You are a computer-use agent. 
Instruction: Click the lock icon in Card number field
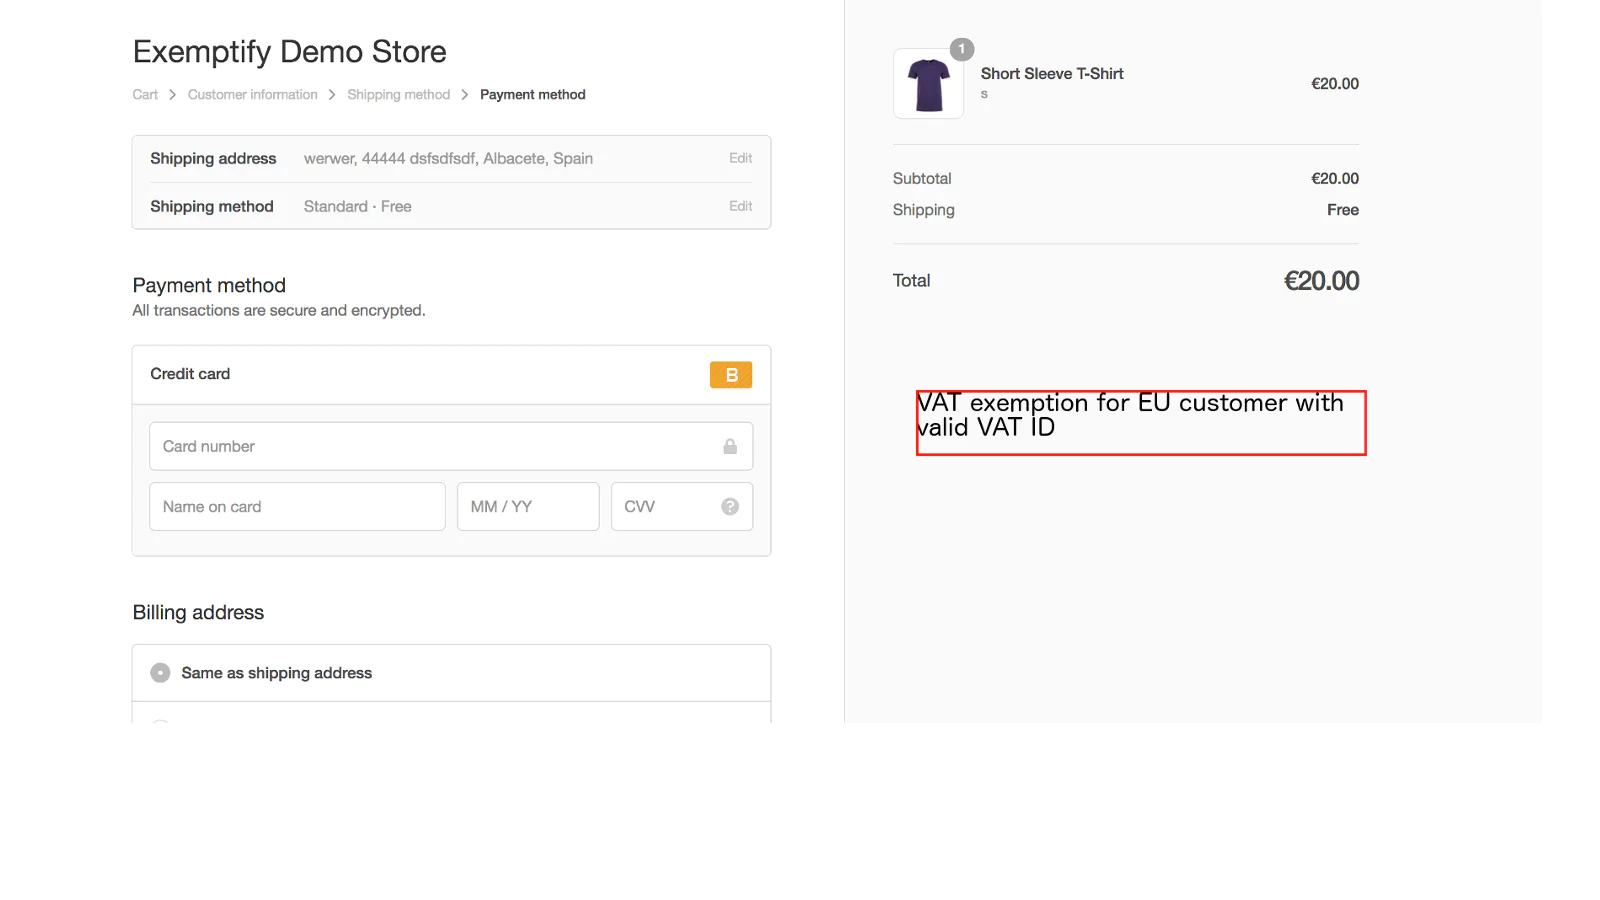pyautogui.click(x=730, y=446)
